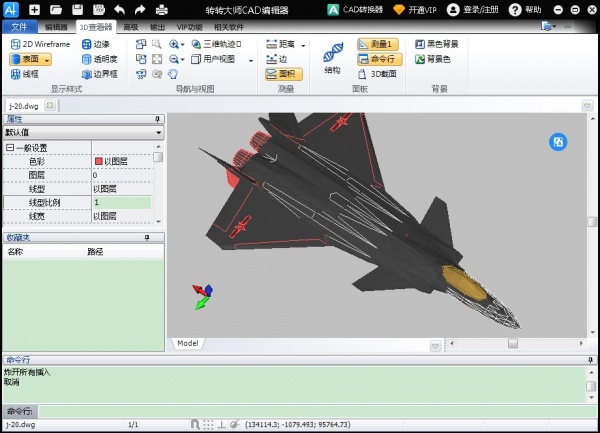
Task: Open the 默认值 properties dropdown
Action: coord(83,132)
